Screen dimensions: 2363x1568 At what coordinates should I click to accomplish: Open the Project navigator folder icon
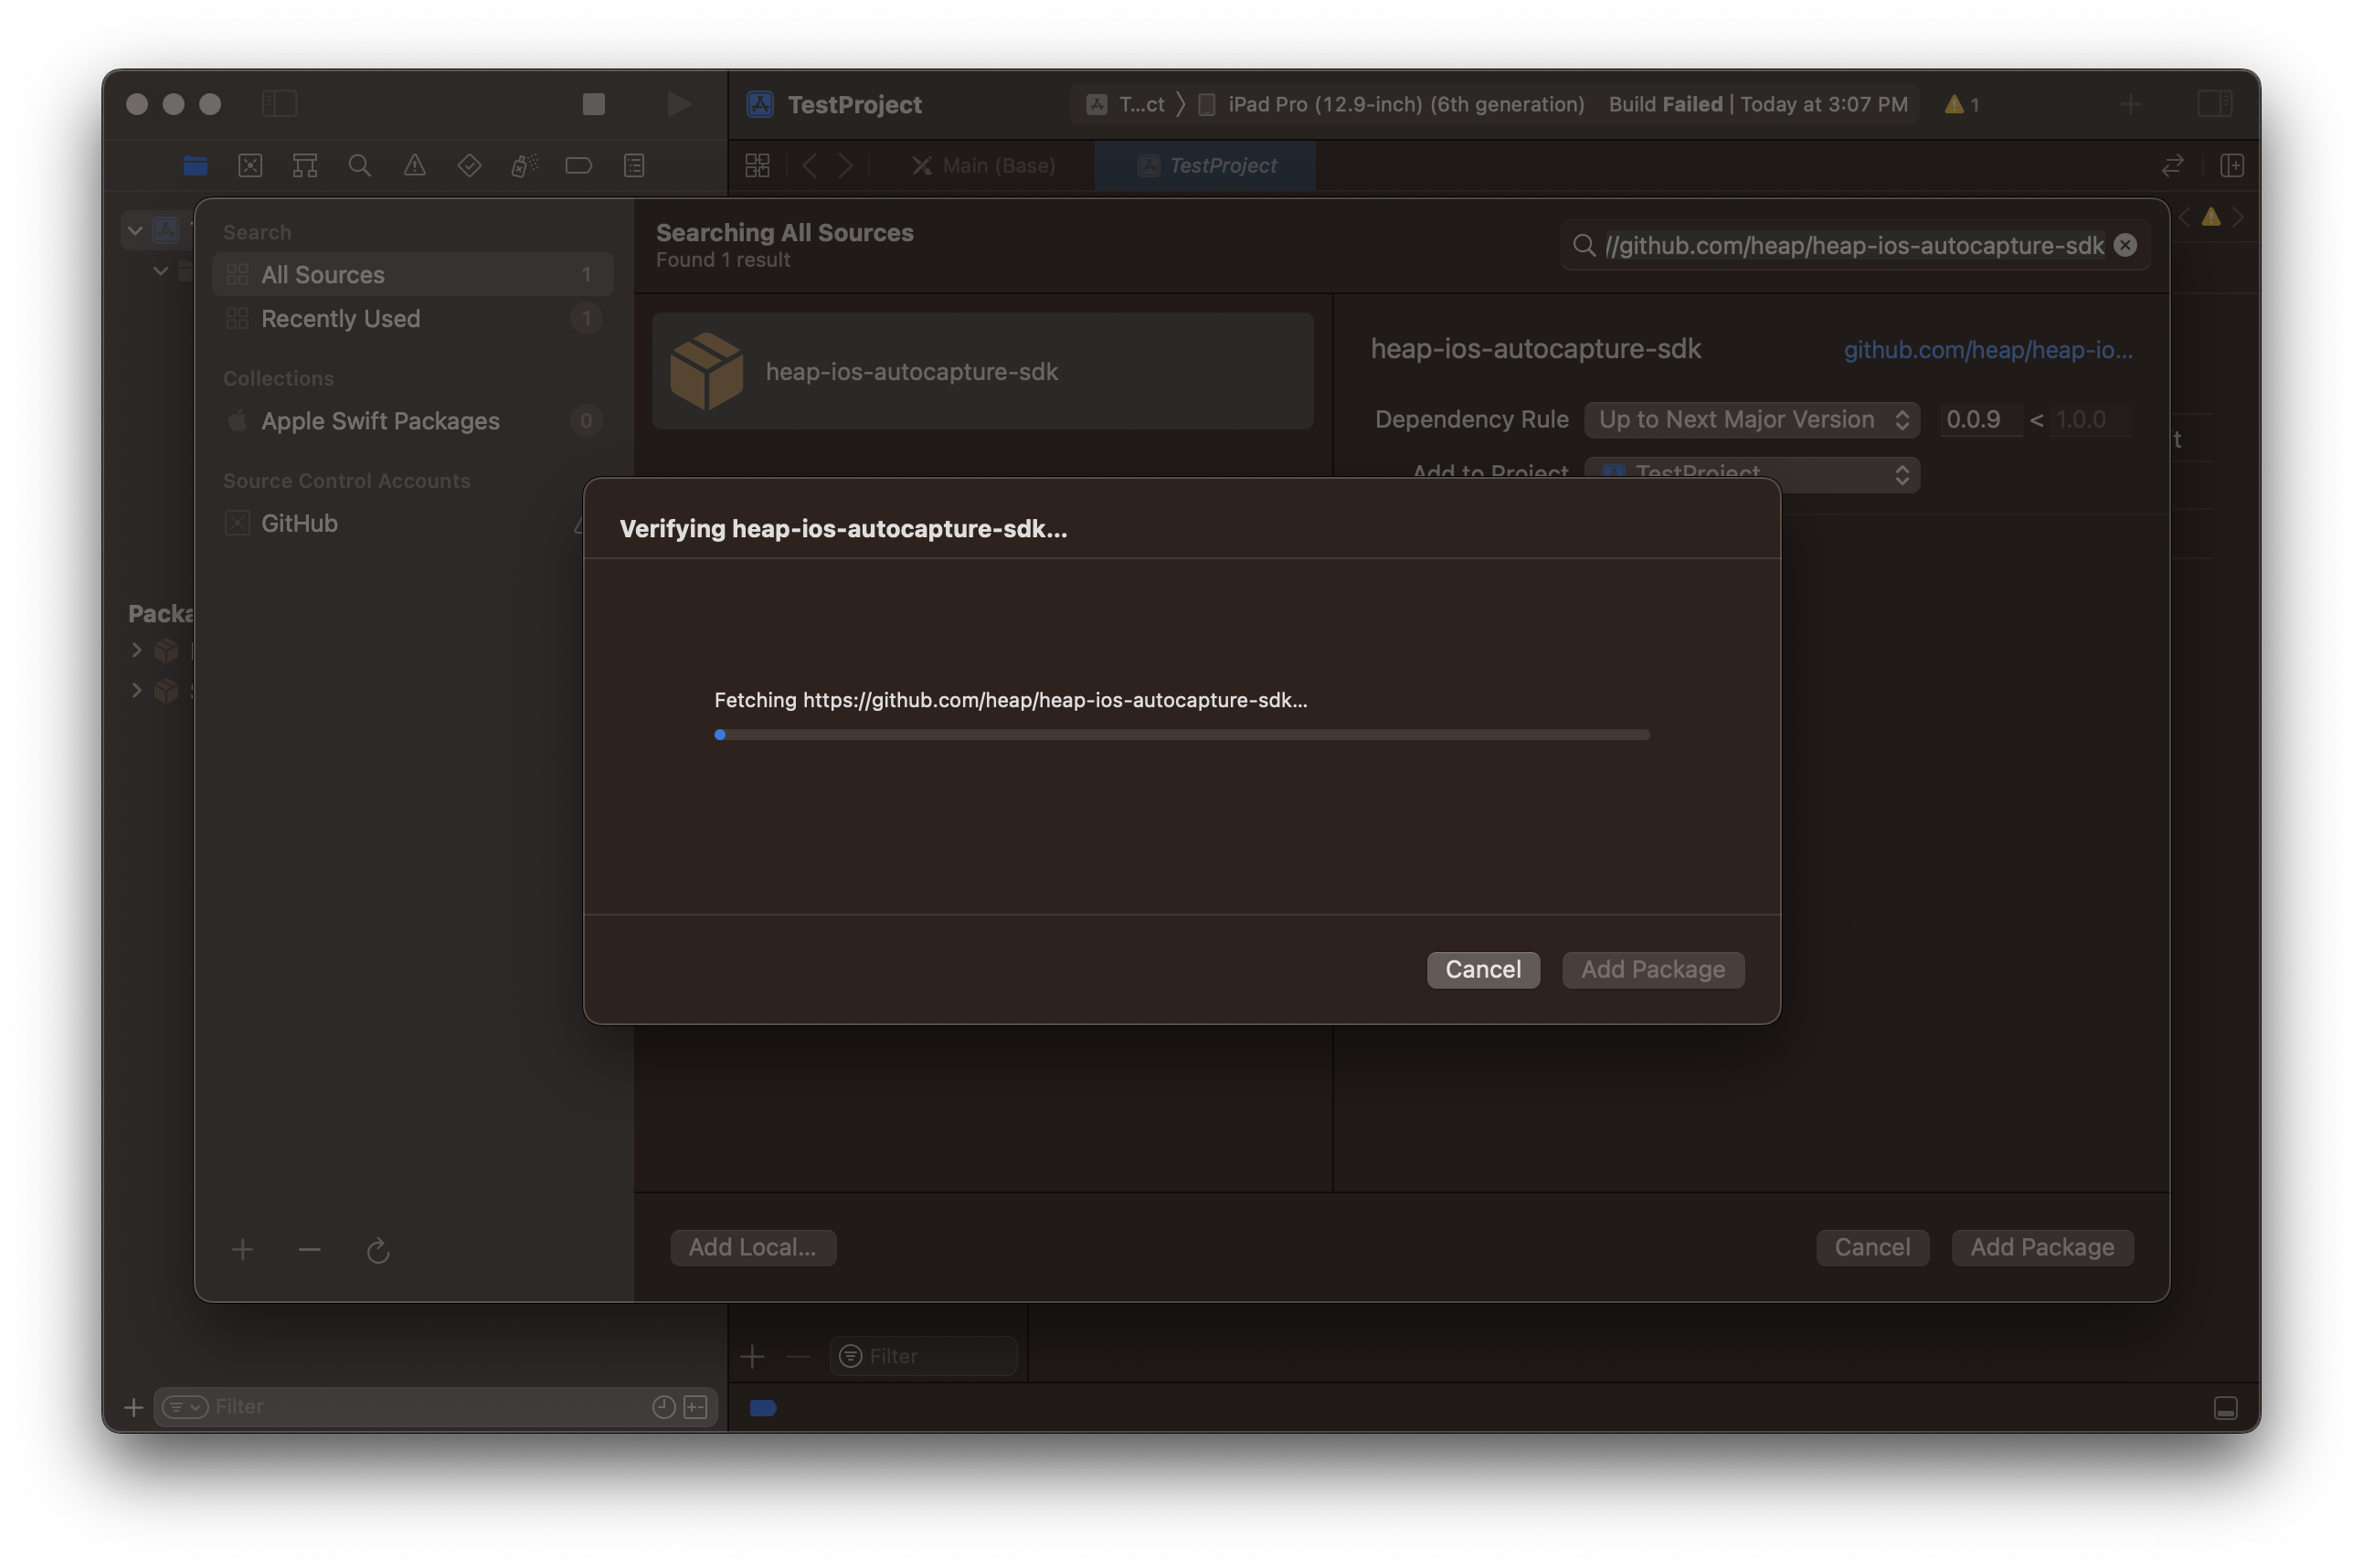click(195, 166)
